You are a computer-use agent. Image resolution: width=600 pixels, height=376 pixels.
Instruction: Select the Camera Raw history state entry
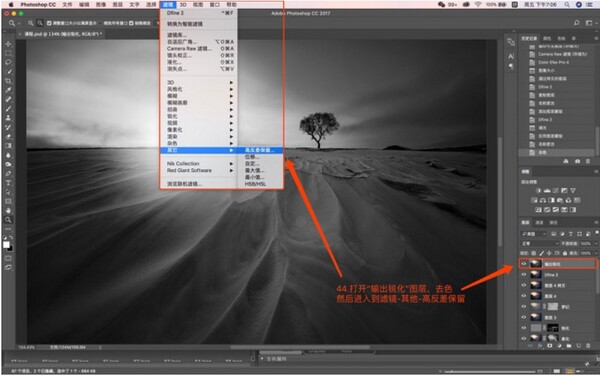click(562, 54)
